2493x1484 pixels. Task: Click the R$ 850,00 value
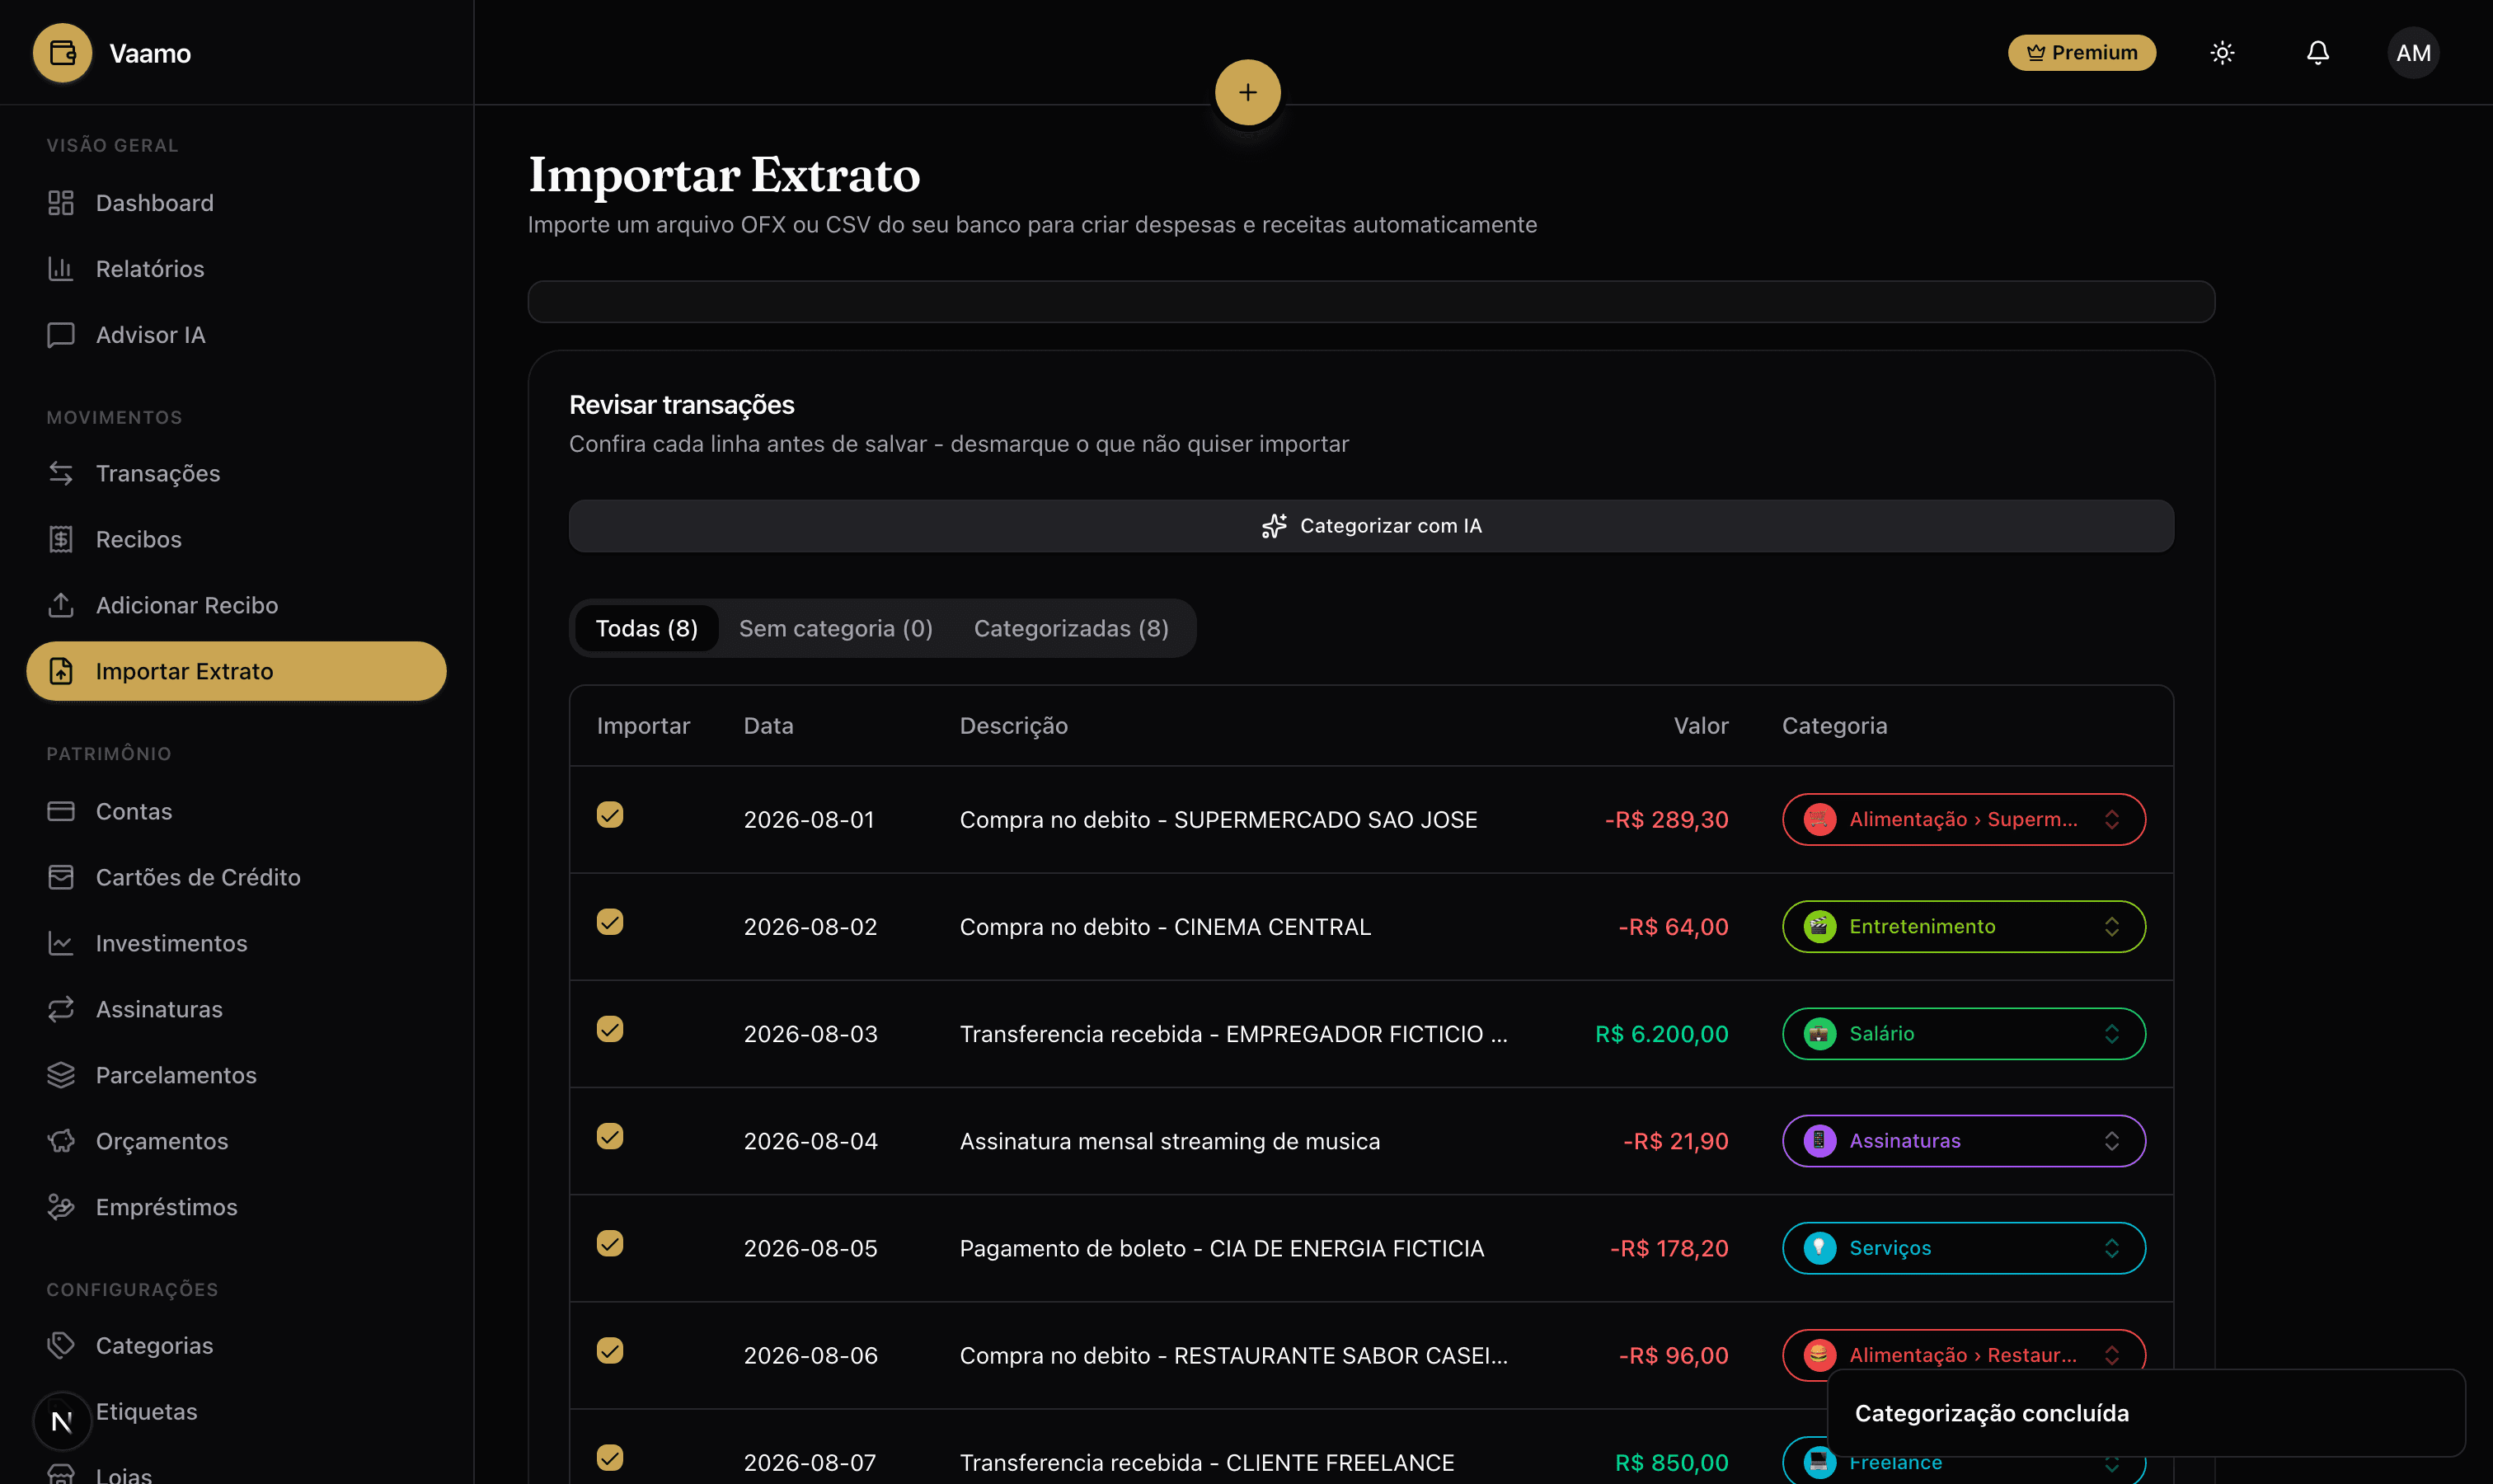coord(1671,1463)
